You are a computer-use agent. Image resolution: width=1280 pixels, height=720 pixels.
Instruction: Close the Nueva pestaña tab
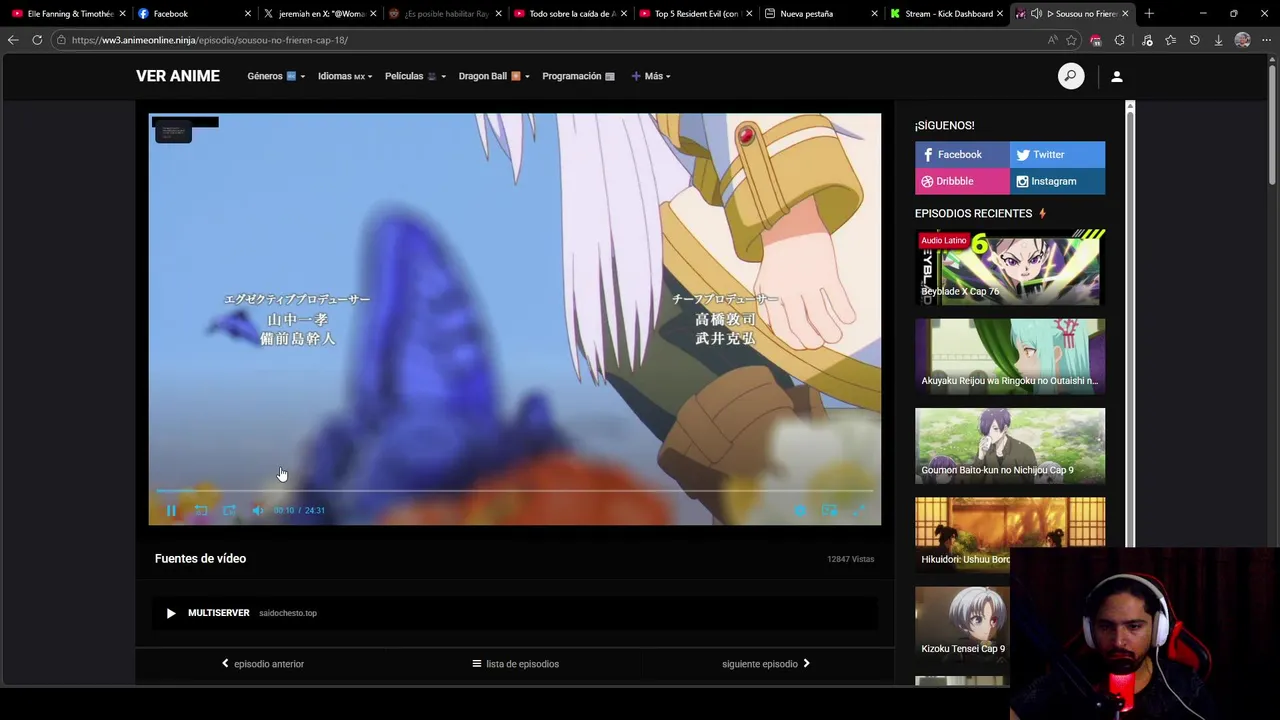874,14
